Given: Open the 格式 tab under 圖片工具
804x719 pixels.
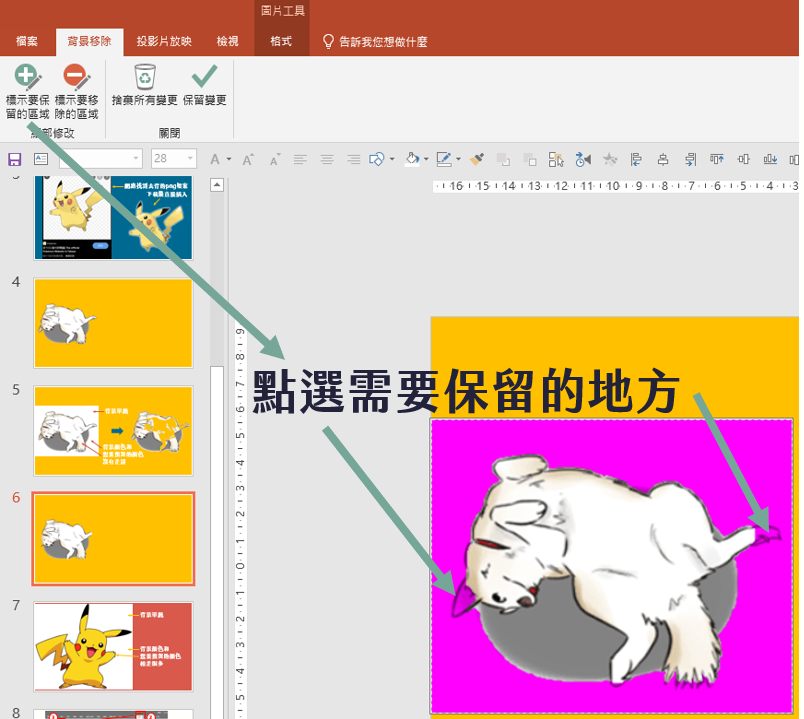Looking at the screenshot, I should click(x=282, y=42).
